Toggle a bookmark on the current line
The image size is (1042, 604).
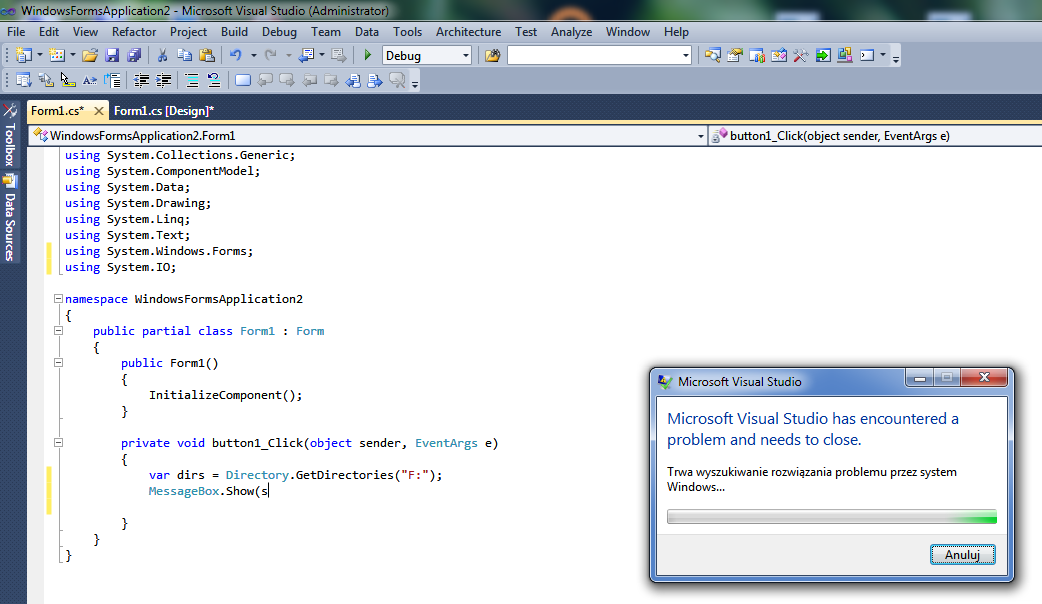[x=243, y=81]
